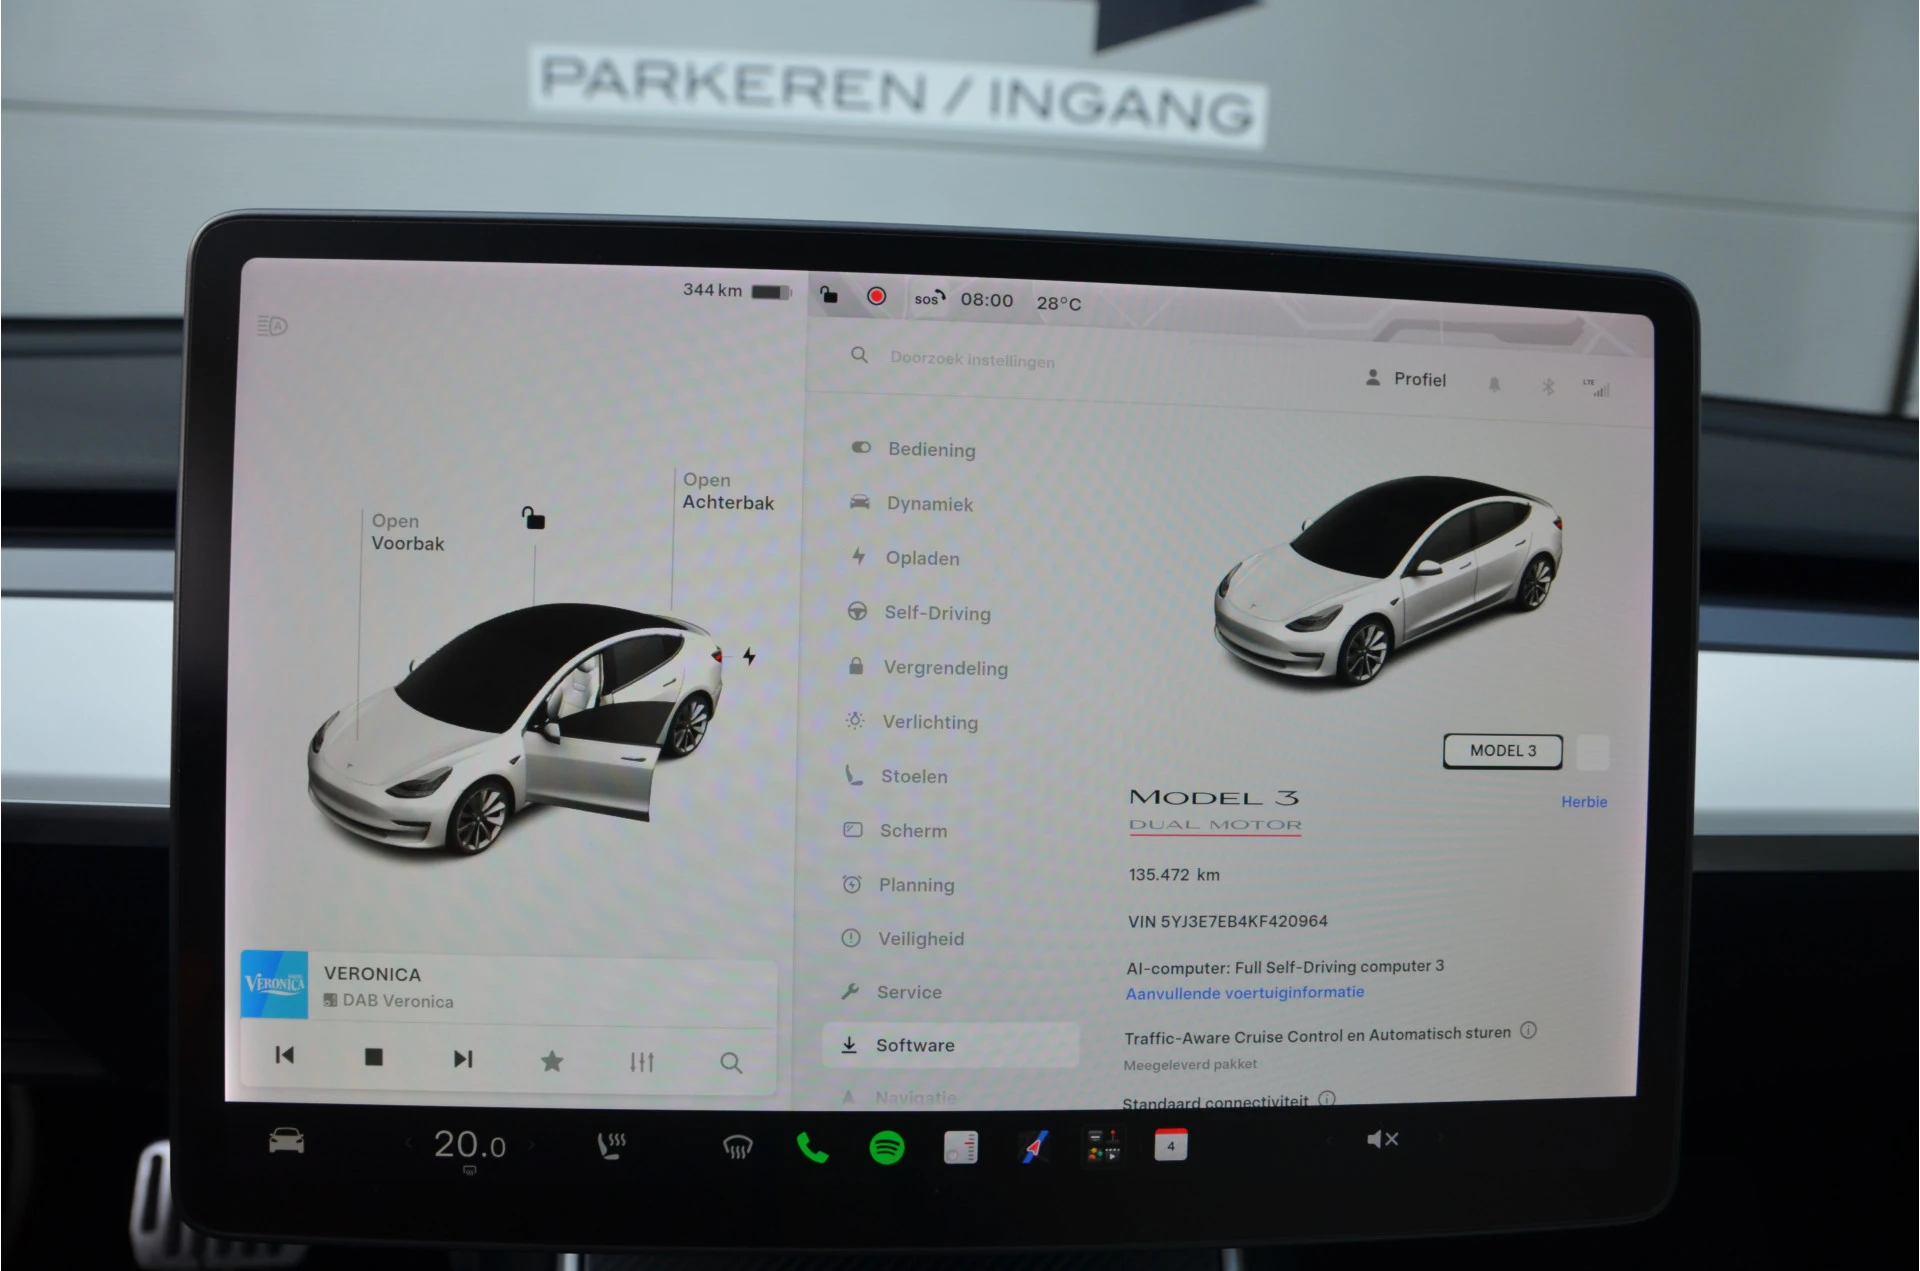Screen dimensions: 1920x1271
Task: Unlock the car using the padlock above the car
Action: pyautogui.click(x=533, y=517)
